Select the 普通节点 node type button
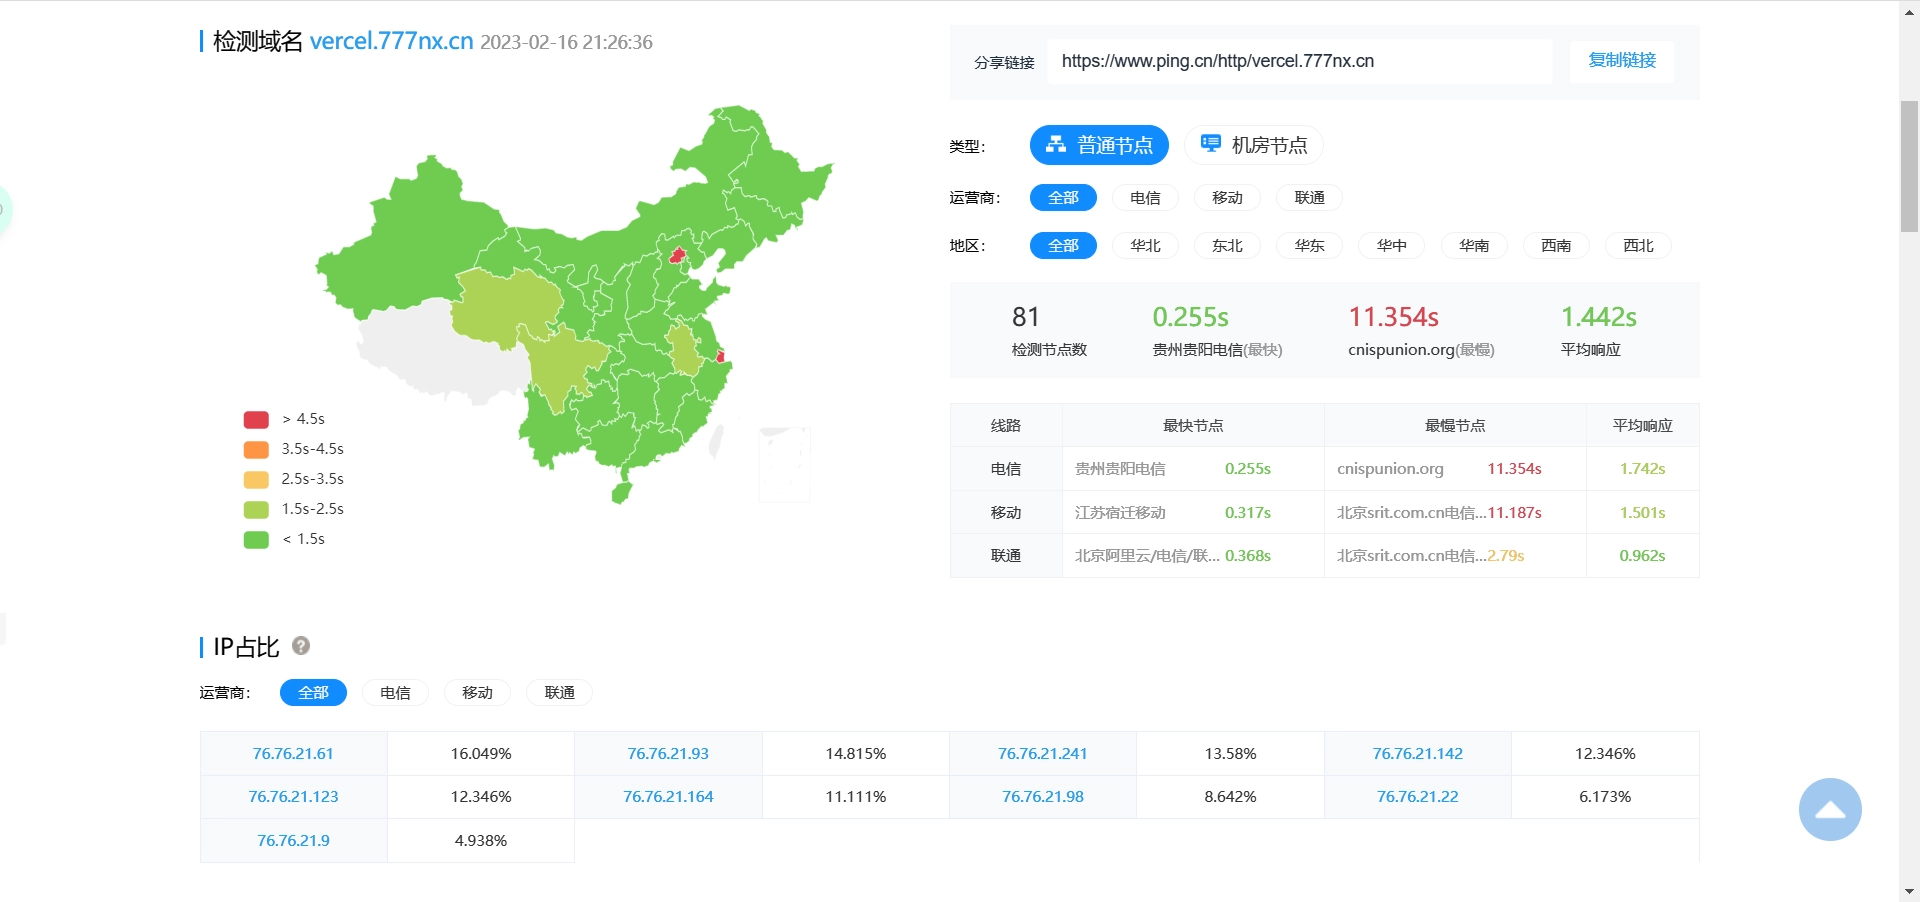 (1099, 145)
